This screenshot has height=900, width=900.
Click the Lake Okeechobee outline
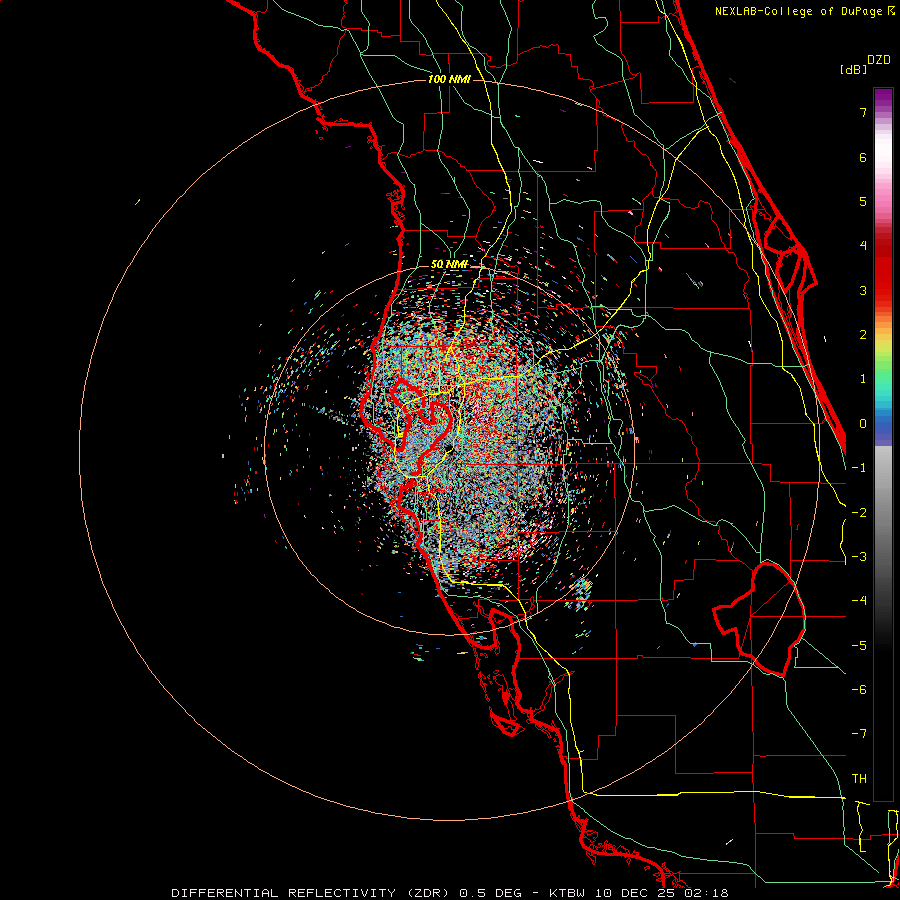[759, 619]
